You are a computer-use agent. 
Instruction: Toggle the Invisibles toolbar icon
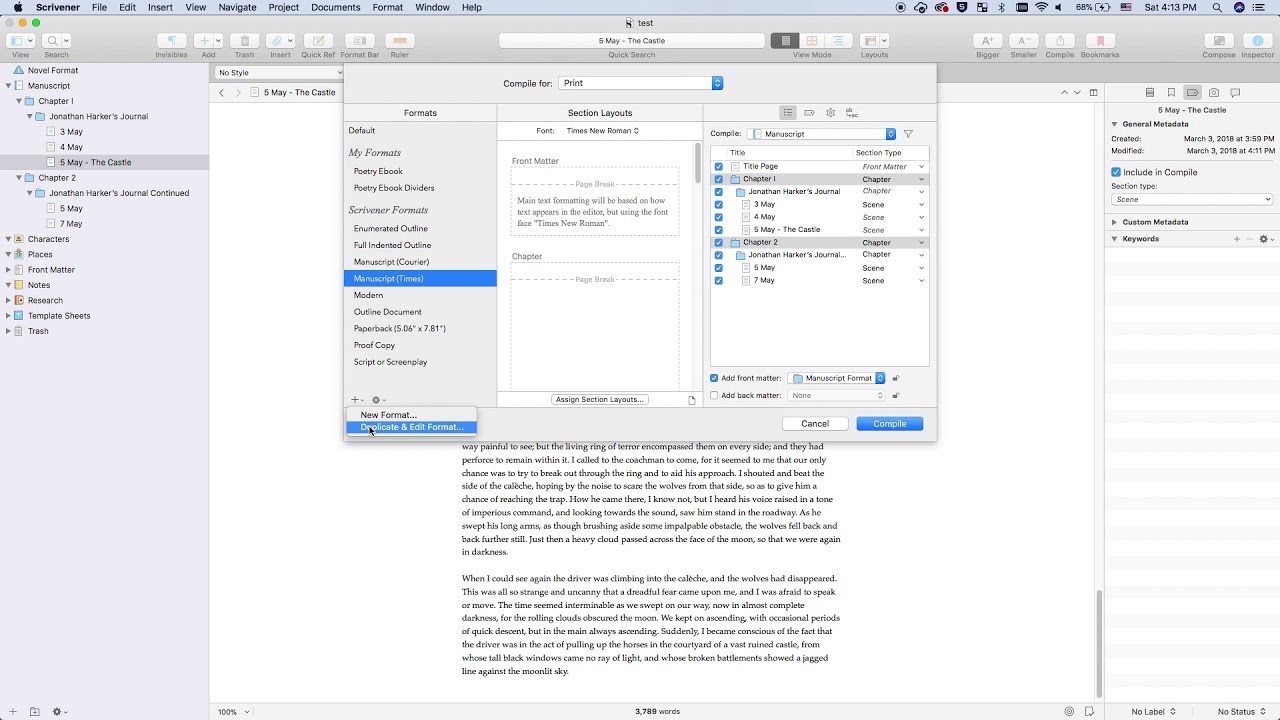point(171,41)
